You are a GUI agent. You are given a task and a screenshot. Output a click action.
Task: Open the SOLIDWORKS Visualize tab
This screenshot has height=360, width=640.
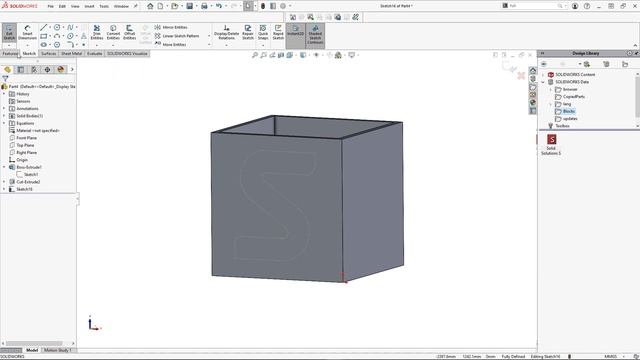(x=127, y=53)
